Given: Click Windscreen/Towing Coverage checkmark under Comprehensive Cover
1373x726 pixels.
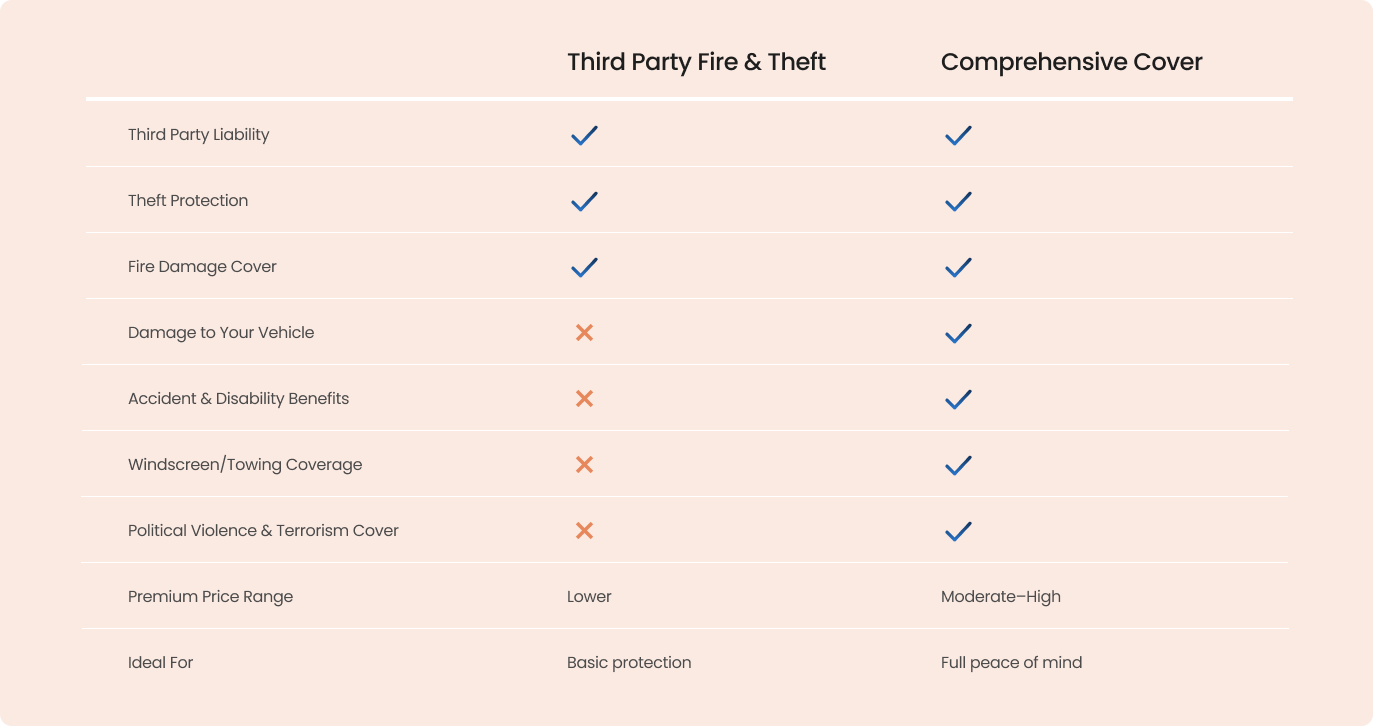Looking at the screenshot, I should 958,465.
